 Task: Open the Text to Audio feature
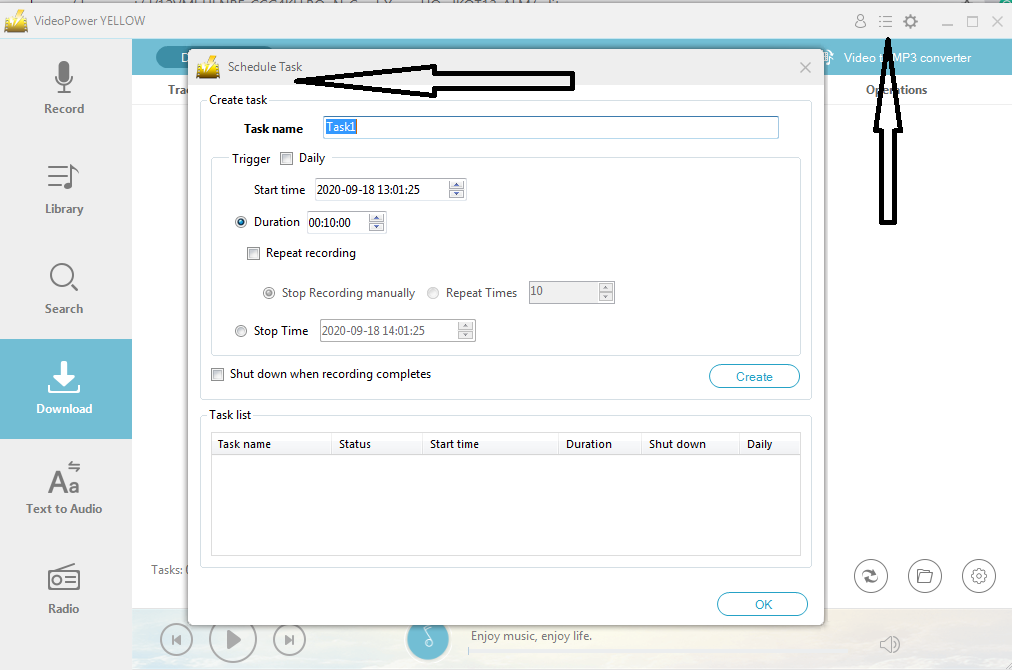tap(64, 488)
